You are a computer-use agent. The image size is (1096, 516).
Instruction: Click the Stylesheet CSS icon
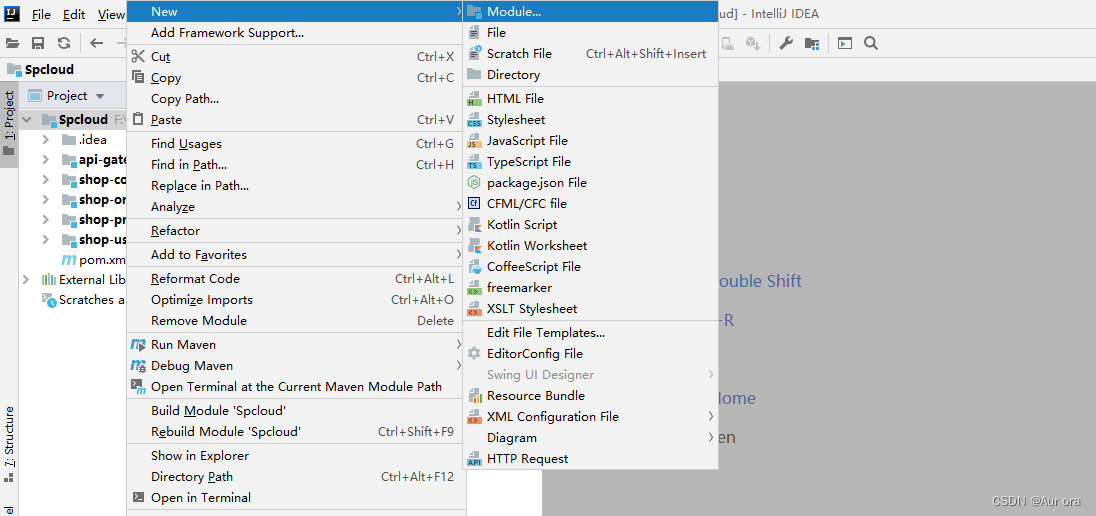point(475,120)
